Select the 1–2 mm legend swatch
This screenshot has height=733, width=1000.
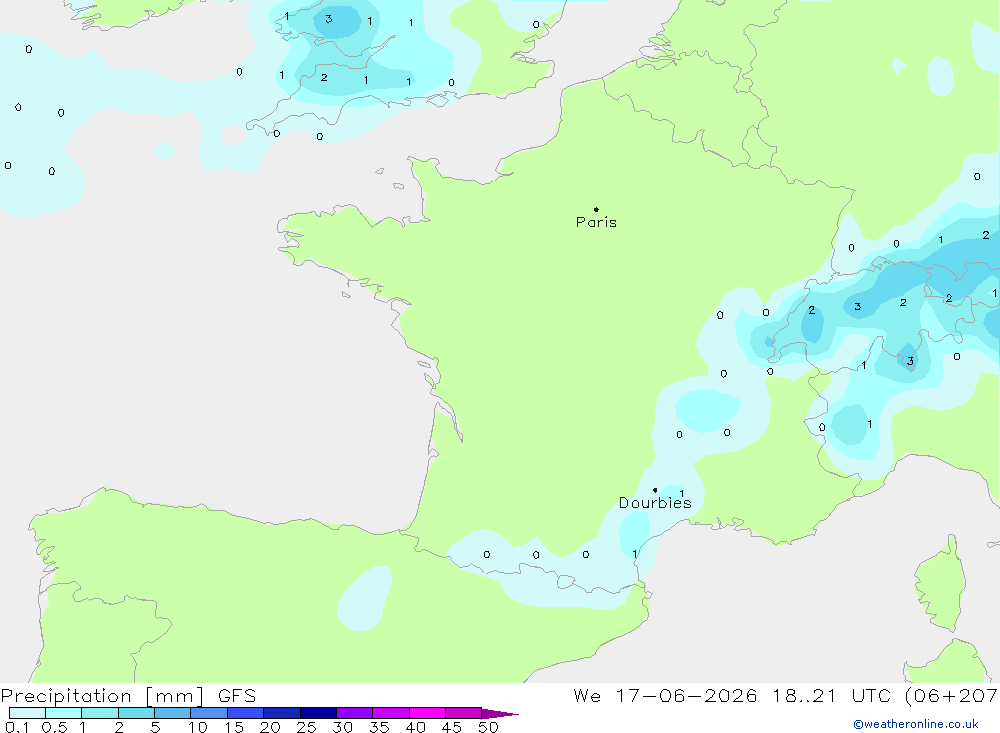pyautogui.click(x=100, y=713)
